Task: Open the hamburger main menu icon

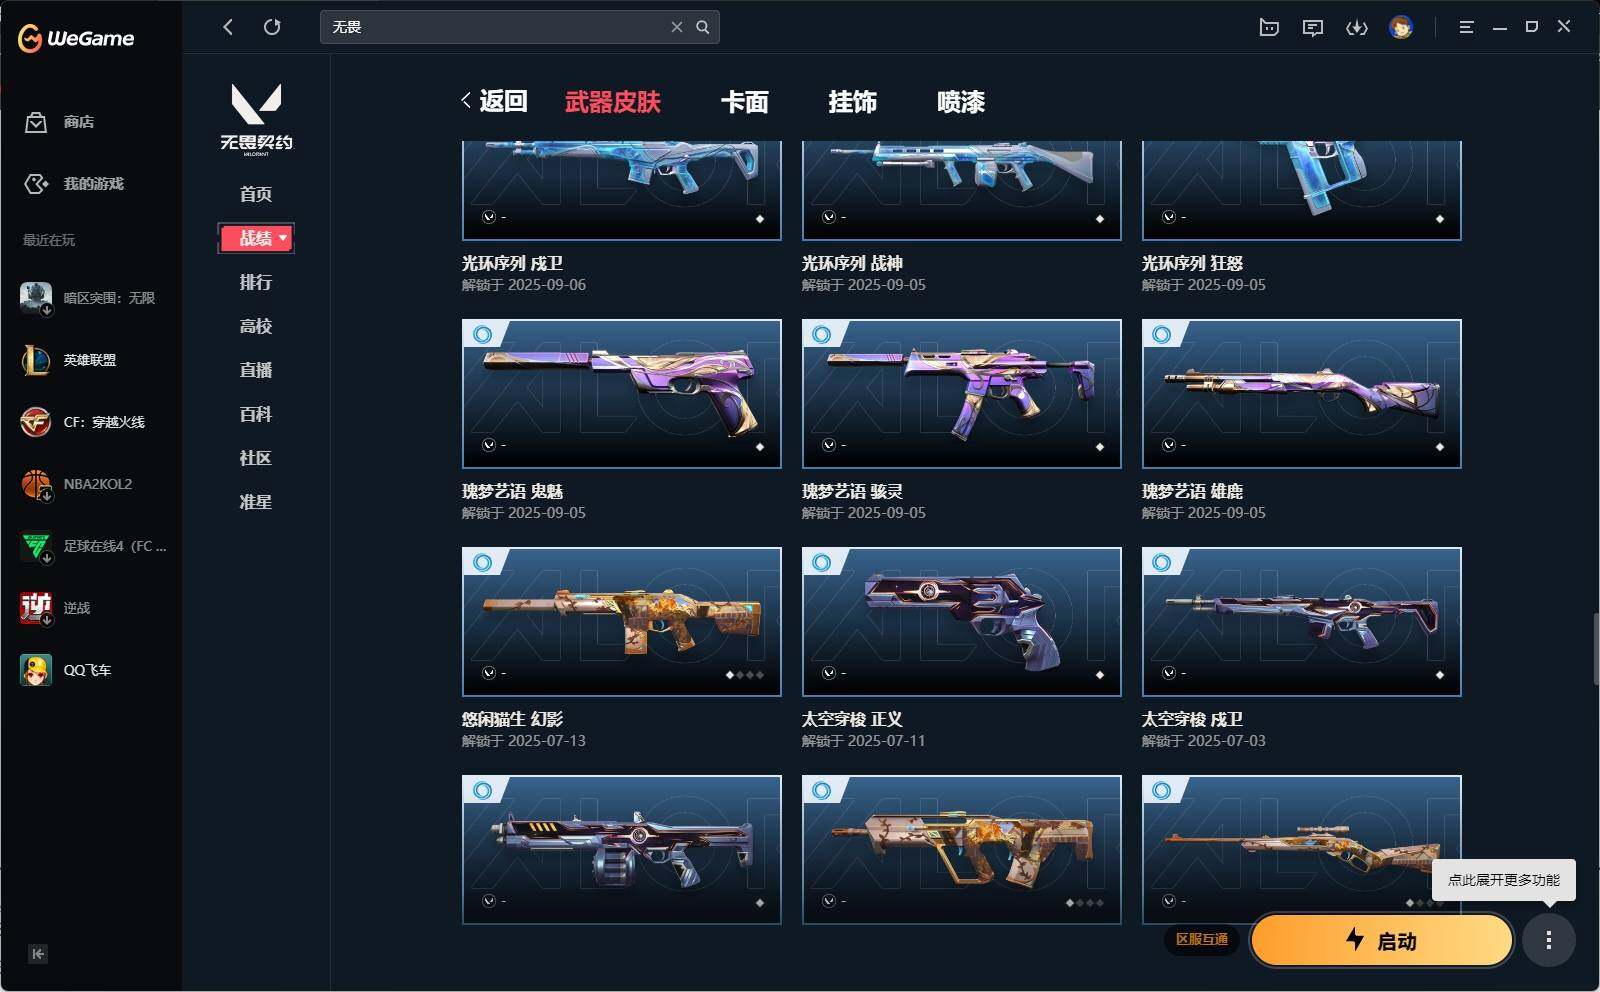Action: (x=1466, y=27)
